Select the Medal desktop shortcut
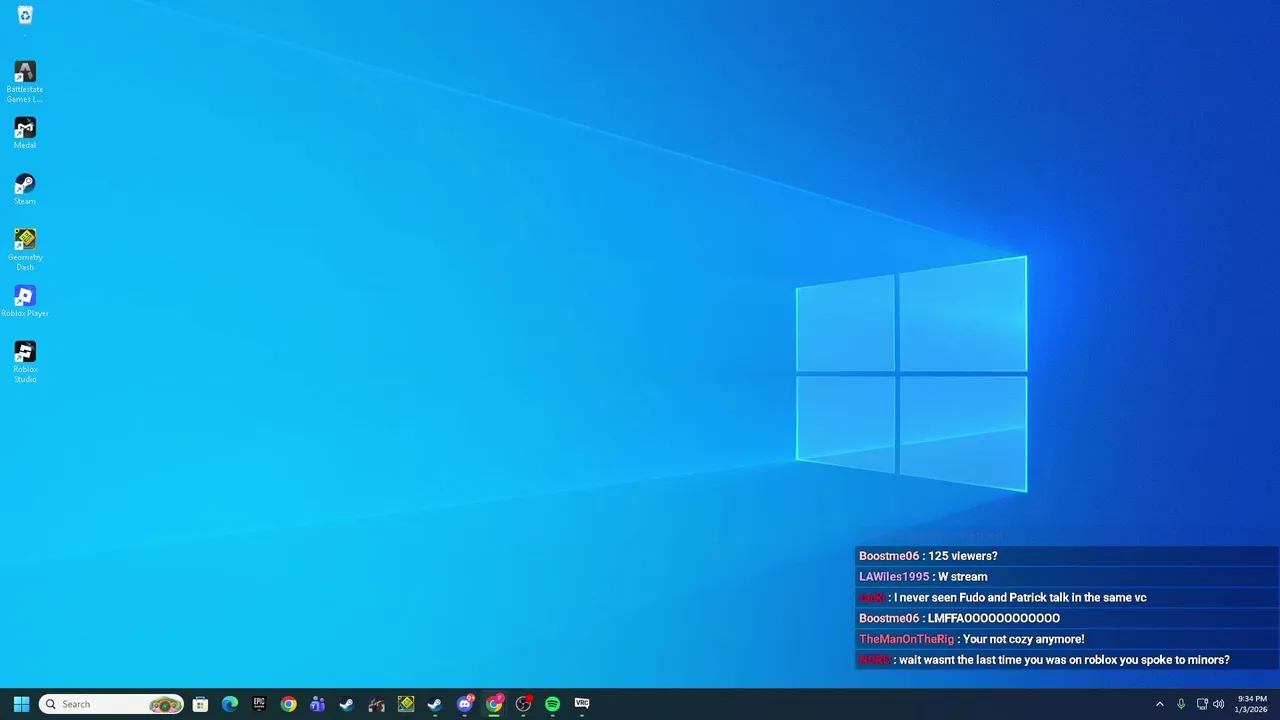1280x720 pixels. 25,134
